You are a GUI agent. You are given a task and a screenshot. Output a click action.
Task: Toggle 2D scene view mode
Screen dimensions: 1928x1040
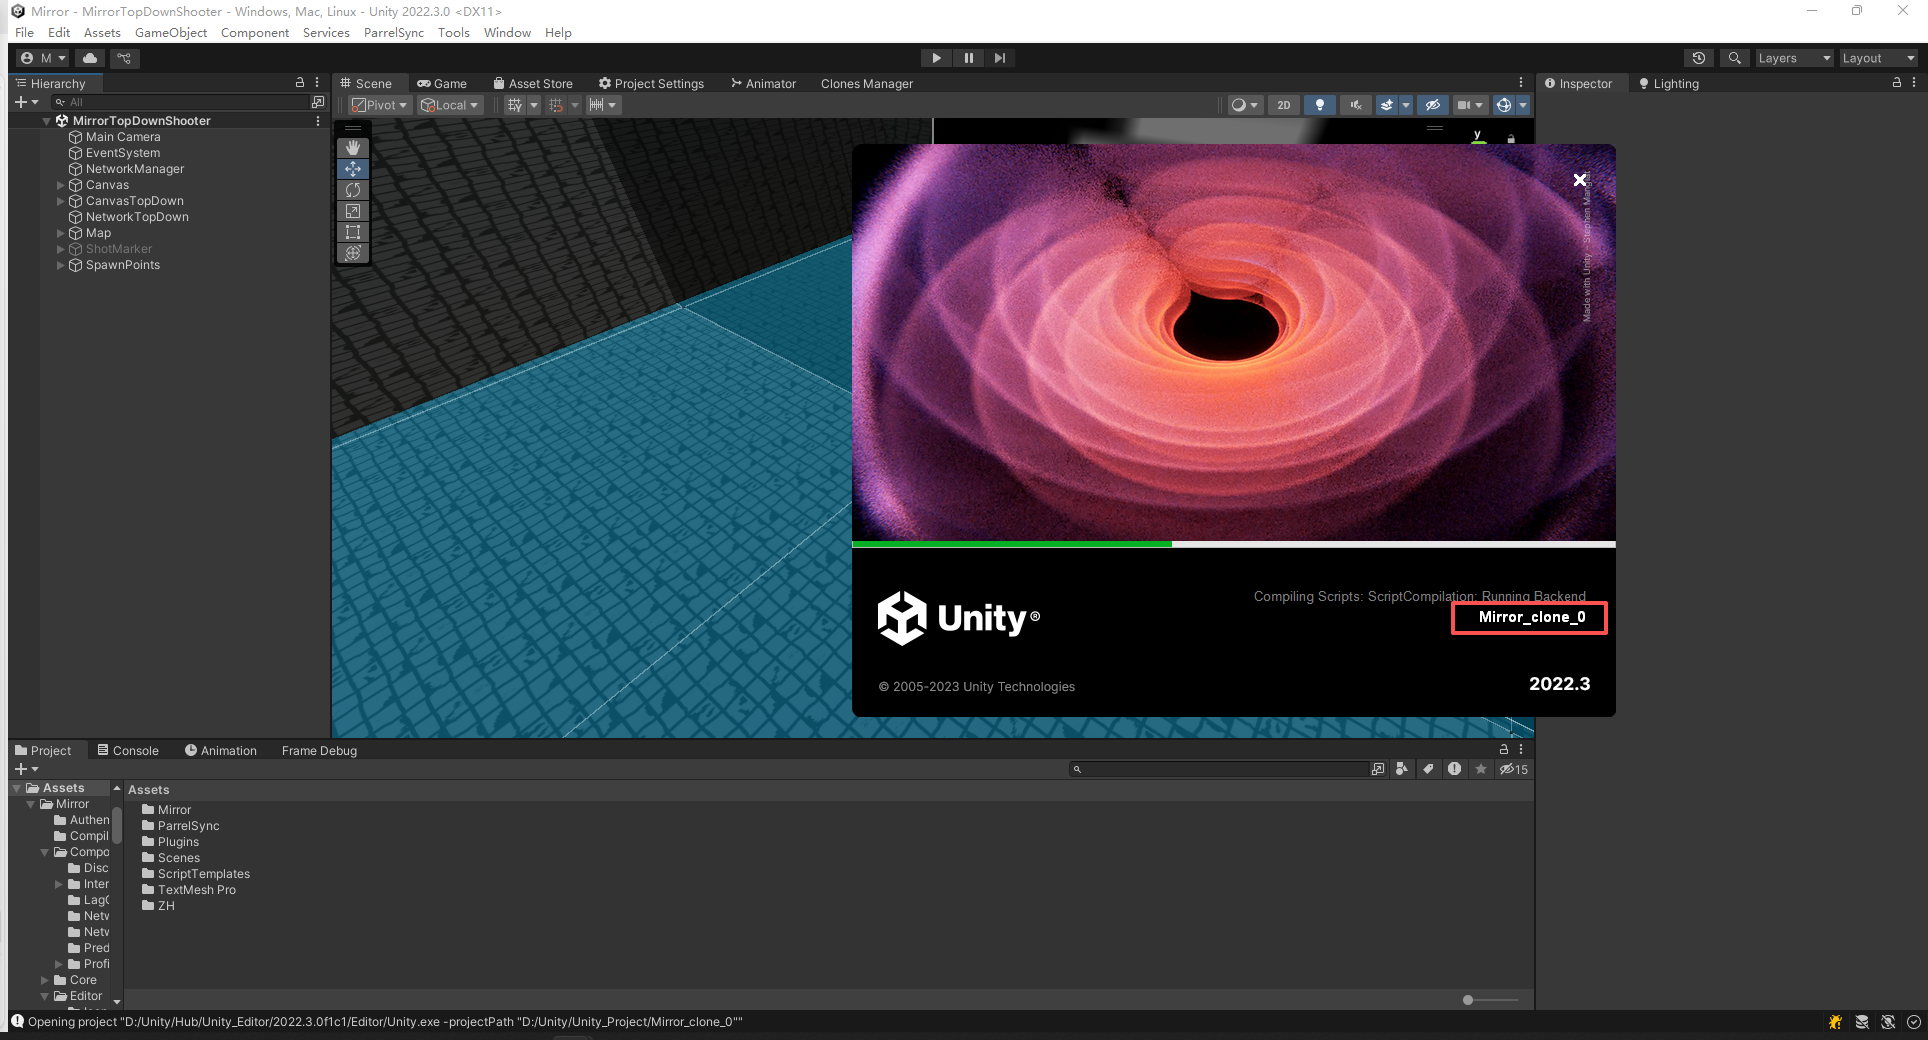click(x=1284, y=105)
